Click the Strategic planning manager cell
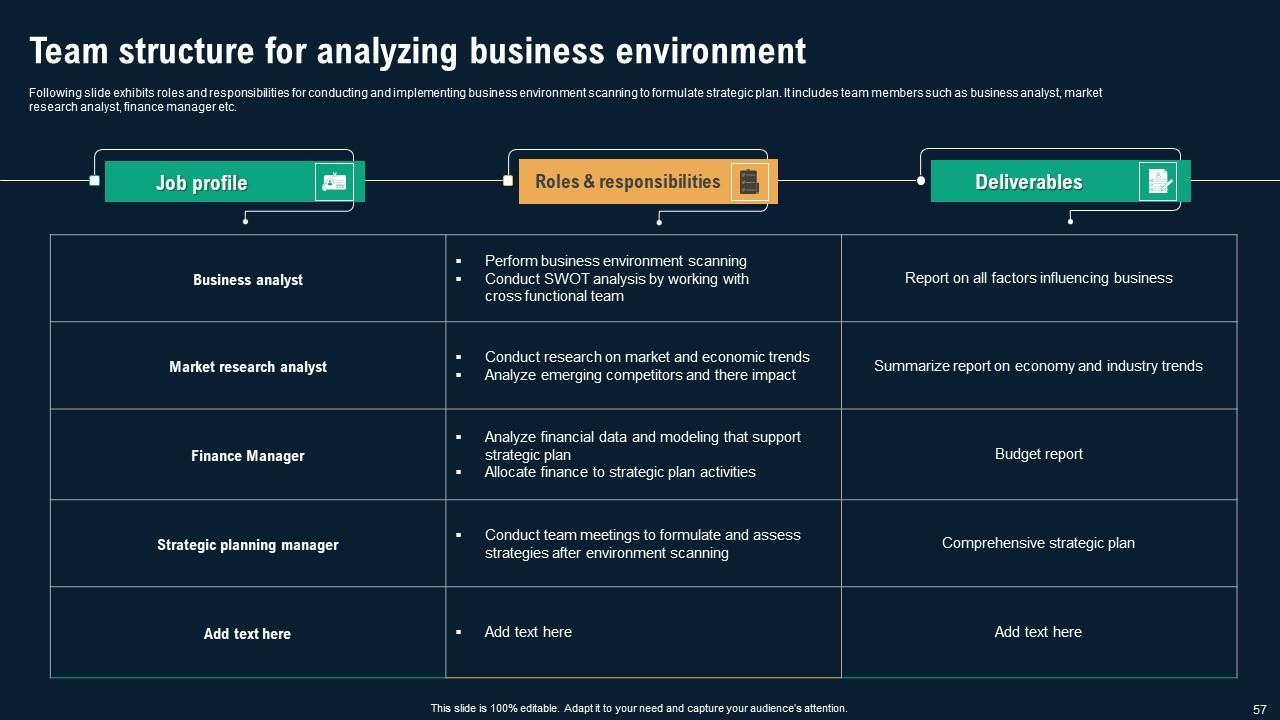 (248, 545)
